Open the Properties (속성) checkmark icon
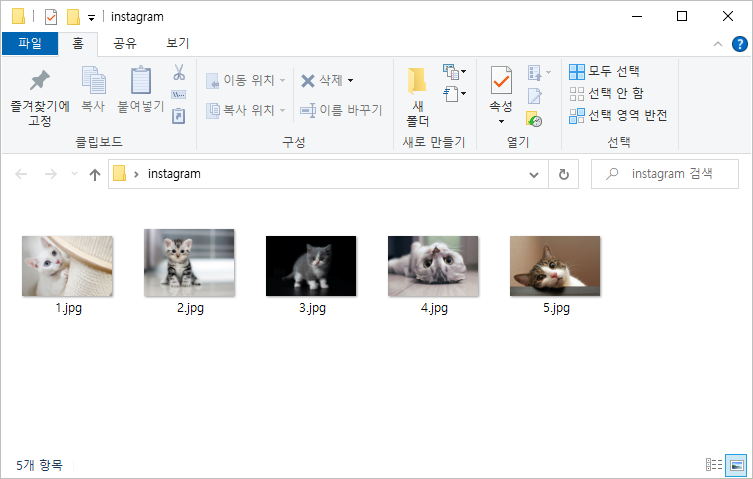This screenshot has width=753, height=479. click(501, 80)
